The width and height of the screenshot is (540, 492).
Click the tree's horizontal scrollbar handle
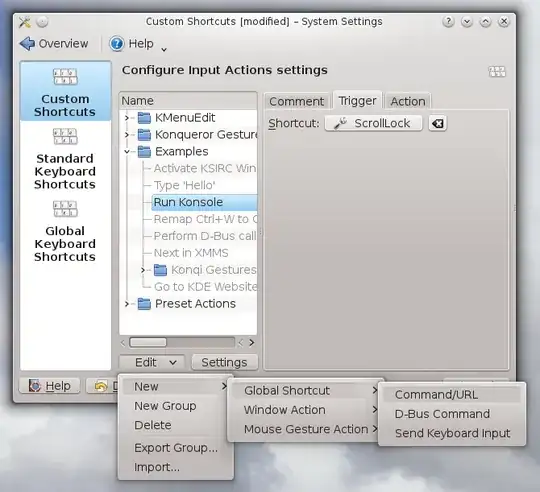[148, 343]
